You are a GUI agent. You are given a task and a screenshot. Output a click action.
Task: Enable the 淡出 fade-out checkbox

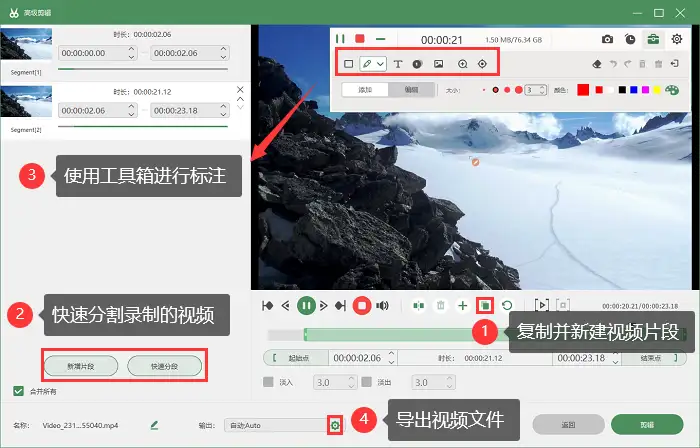[x=367, y=382]
